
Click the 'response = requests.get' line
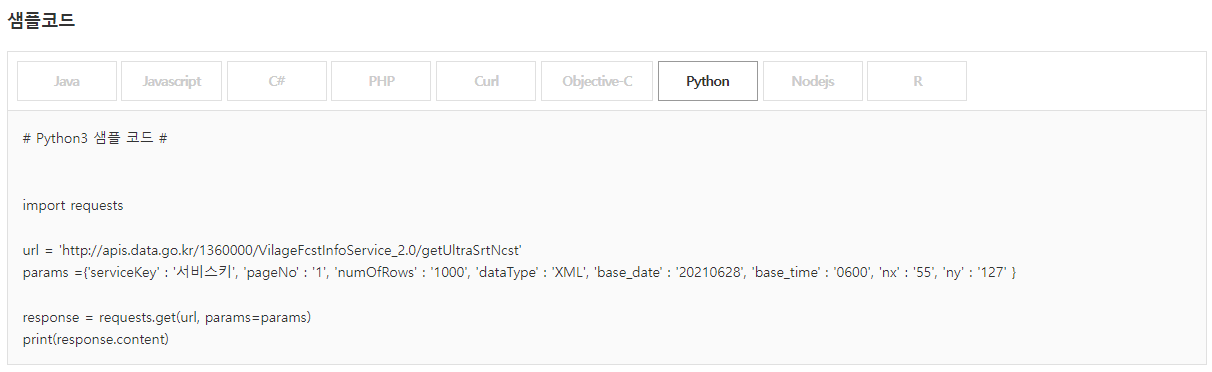(x=167, y=317)
